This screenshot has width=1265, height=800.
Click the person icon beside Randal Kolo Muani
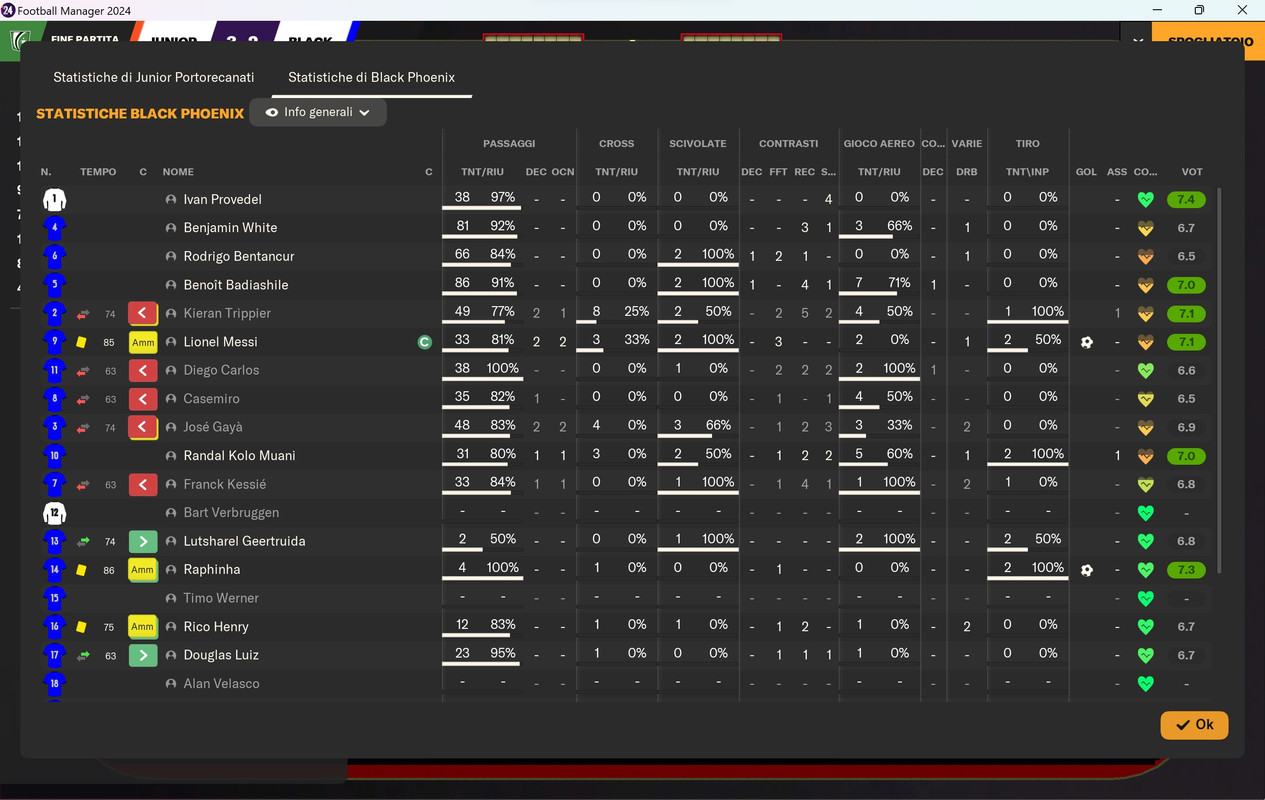pos(171,456)
